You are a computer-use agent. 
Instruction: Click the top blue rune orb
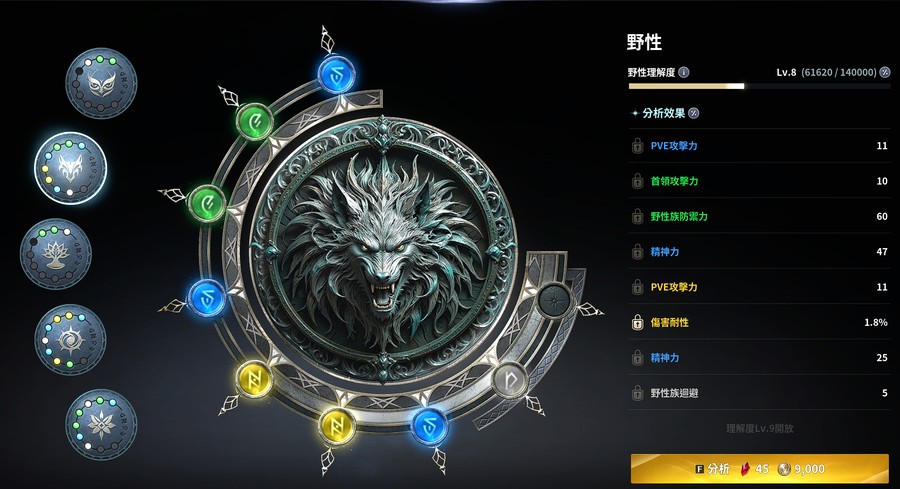click(x=336, y=73)
